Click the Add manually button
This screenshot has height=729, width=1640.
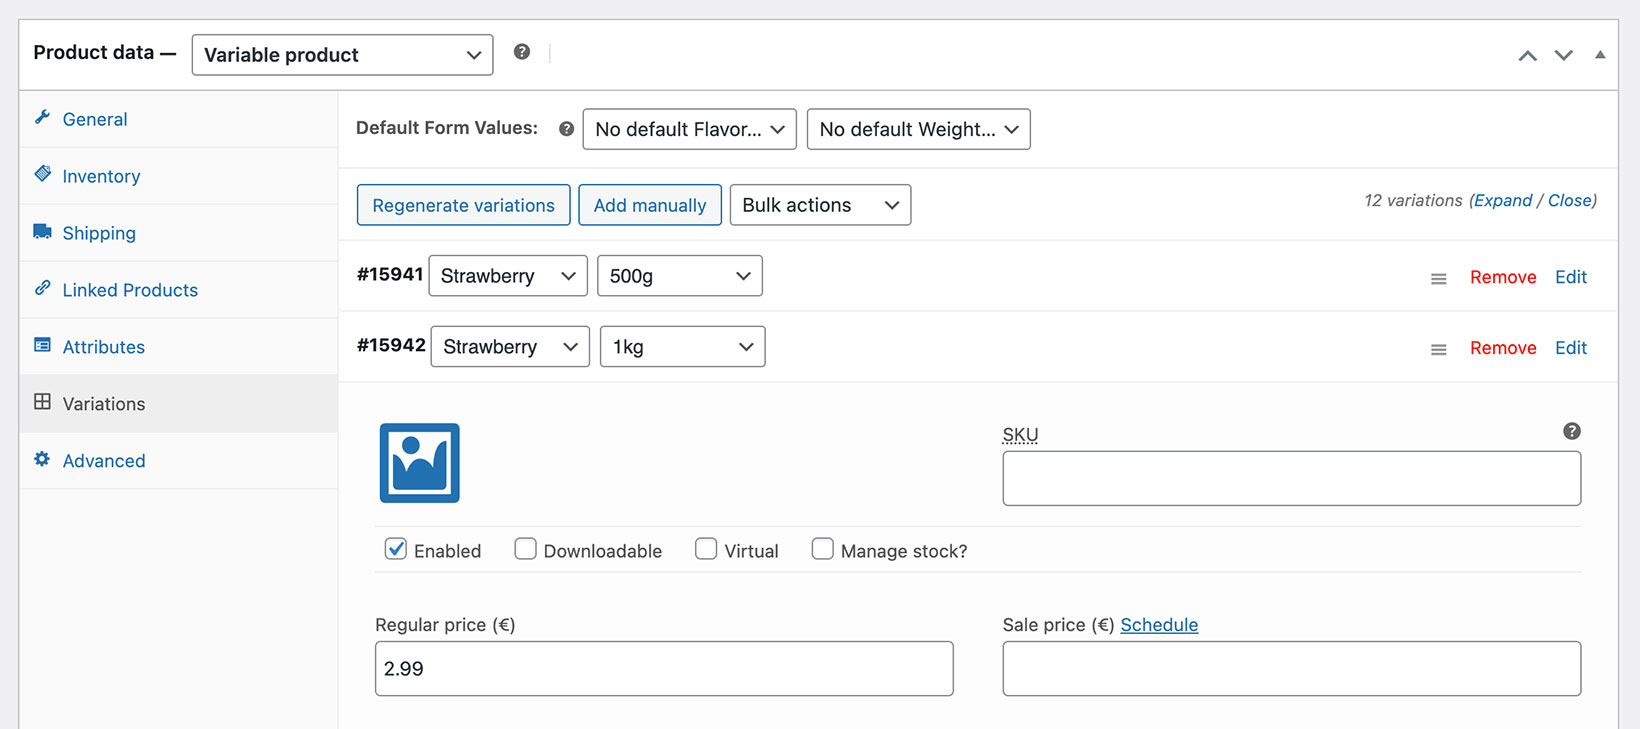click(650, 205)
